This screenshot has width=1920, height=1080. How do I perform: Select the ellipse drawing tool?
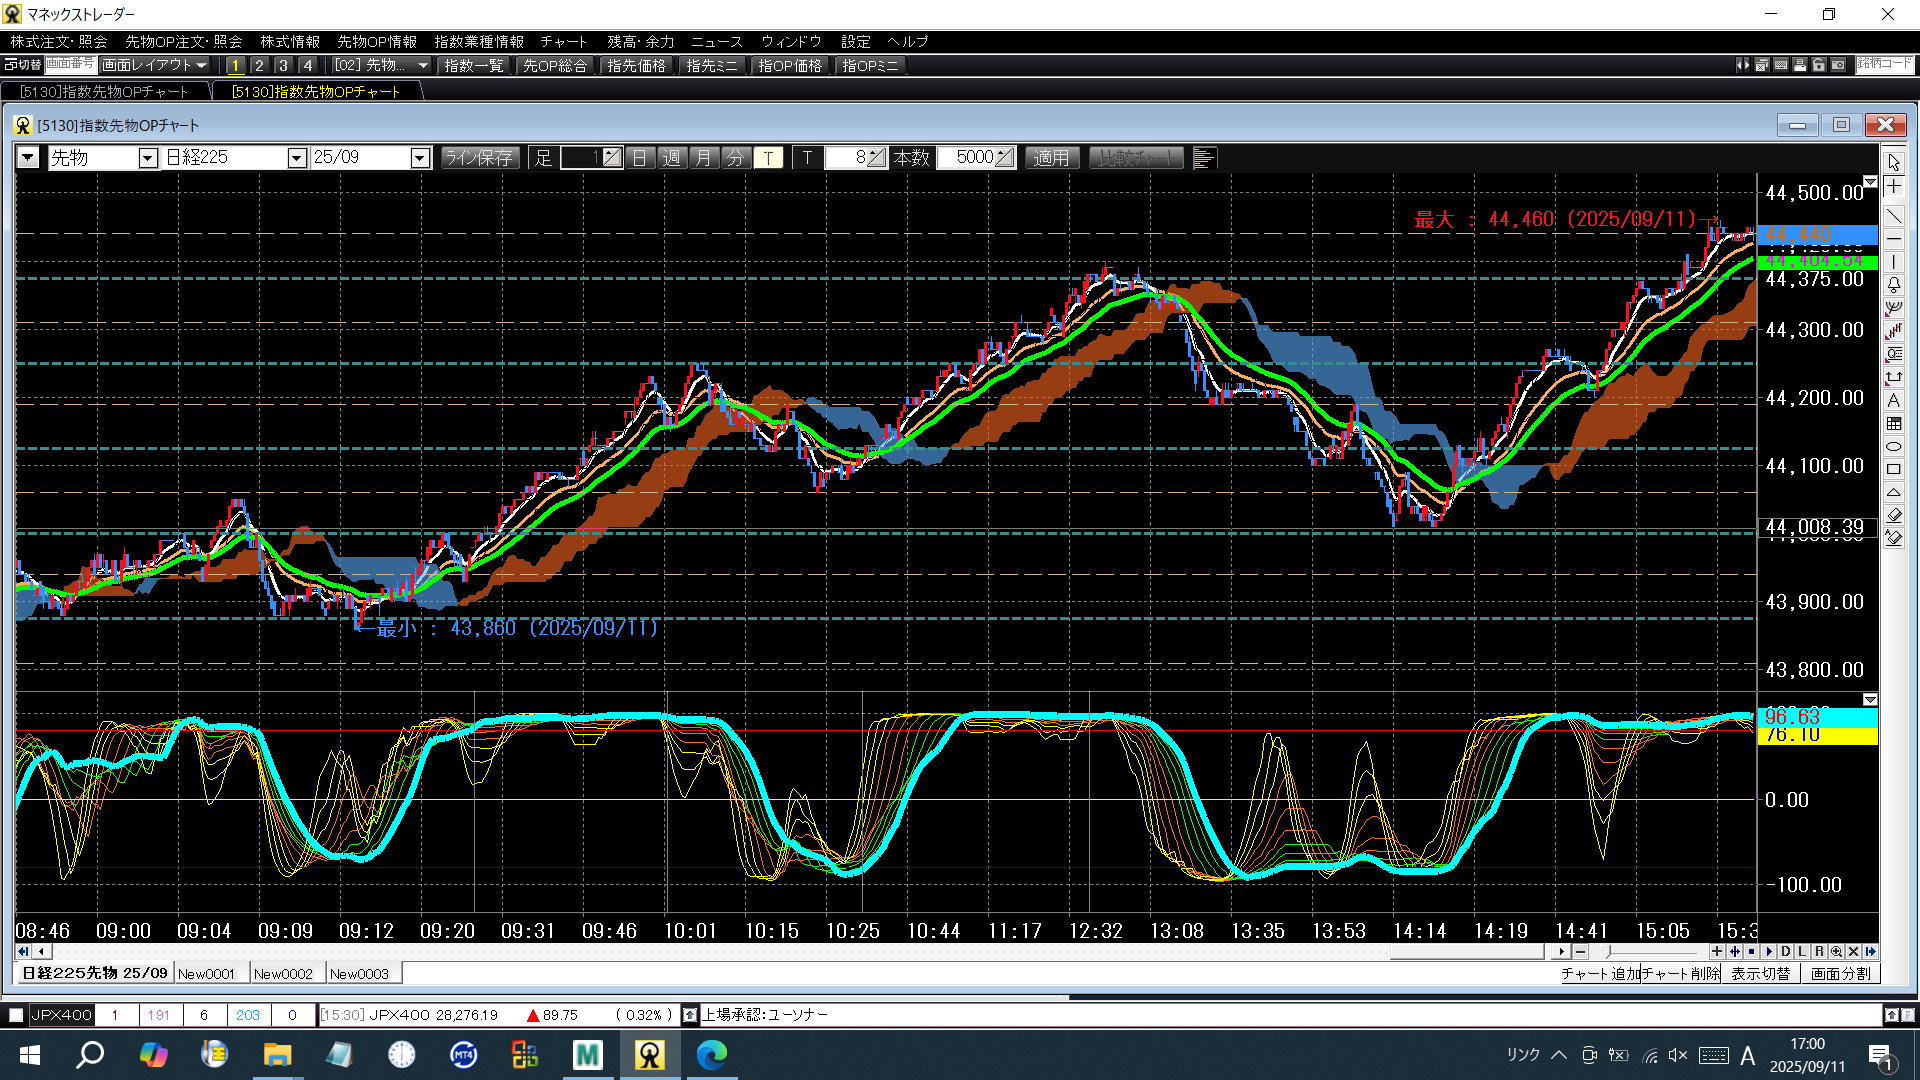1894,447
